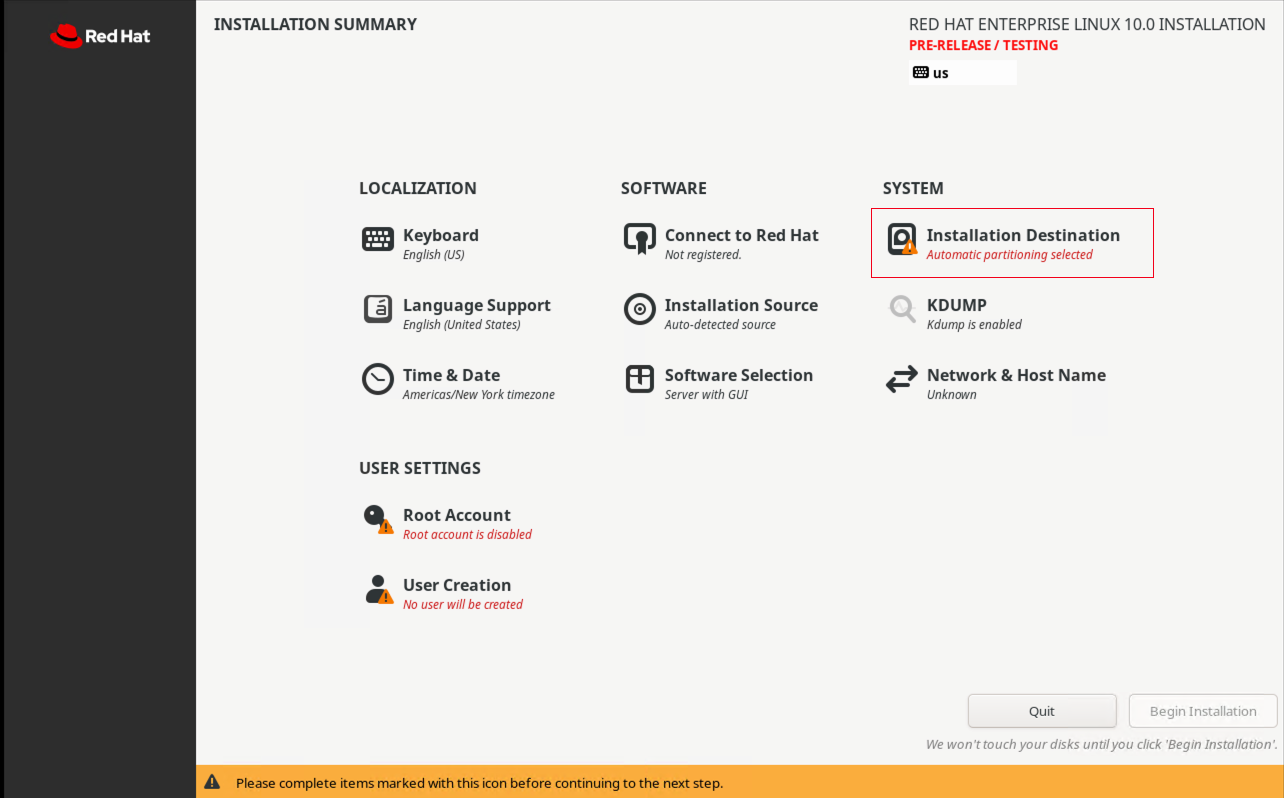Click the "We won't touch your disks" note
The image size is (1284, 798).
click(x=1102, y=744)
